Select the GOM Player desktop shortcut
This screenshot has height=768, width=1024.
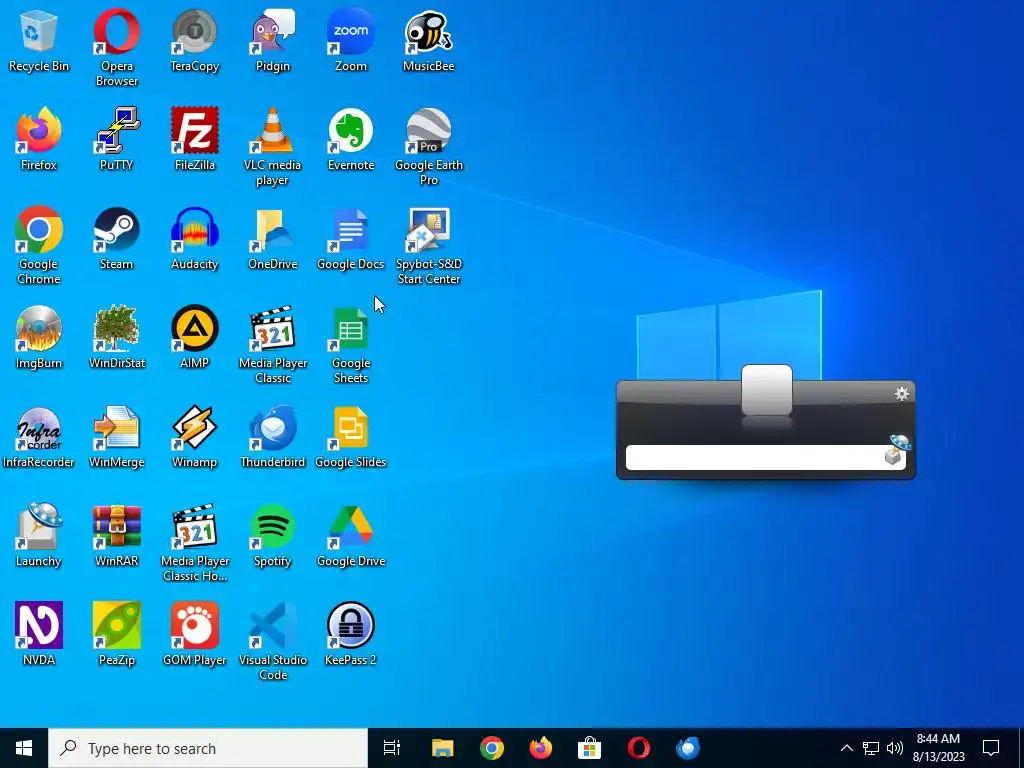[x=194, y=635]
